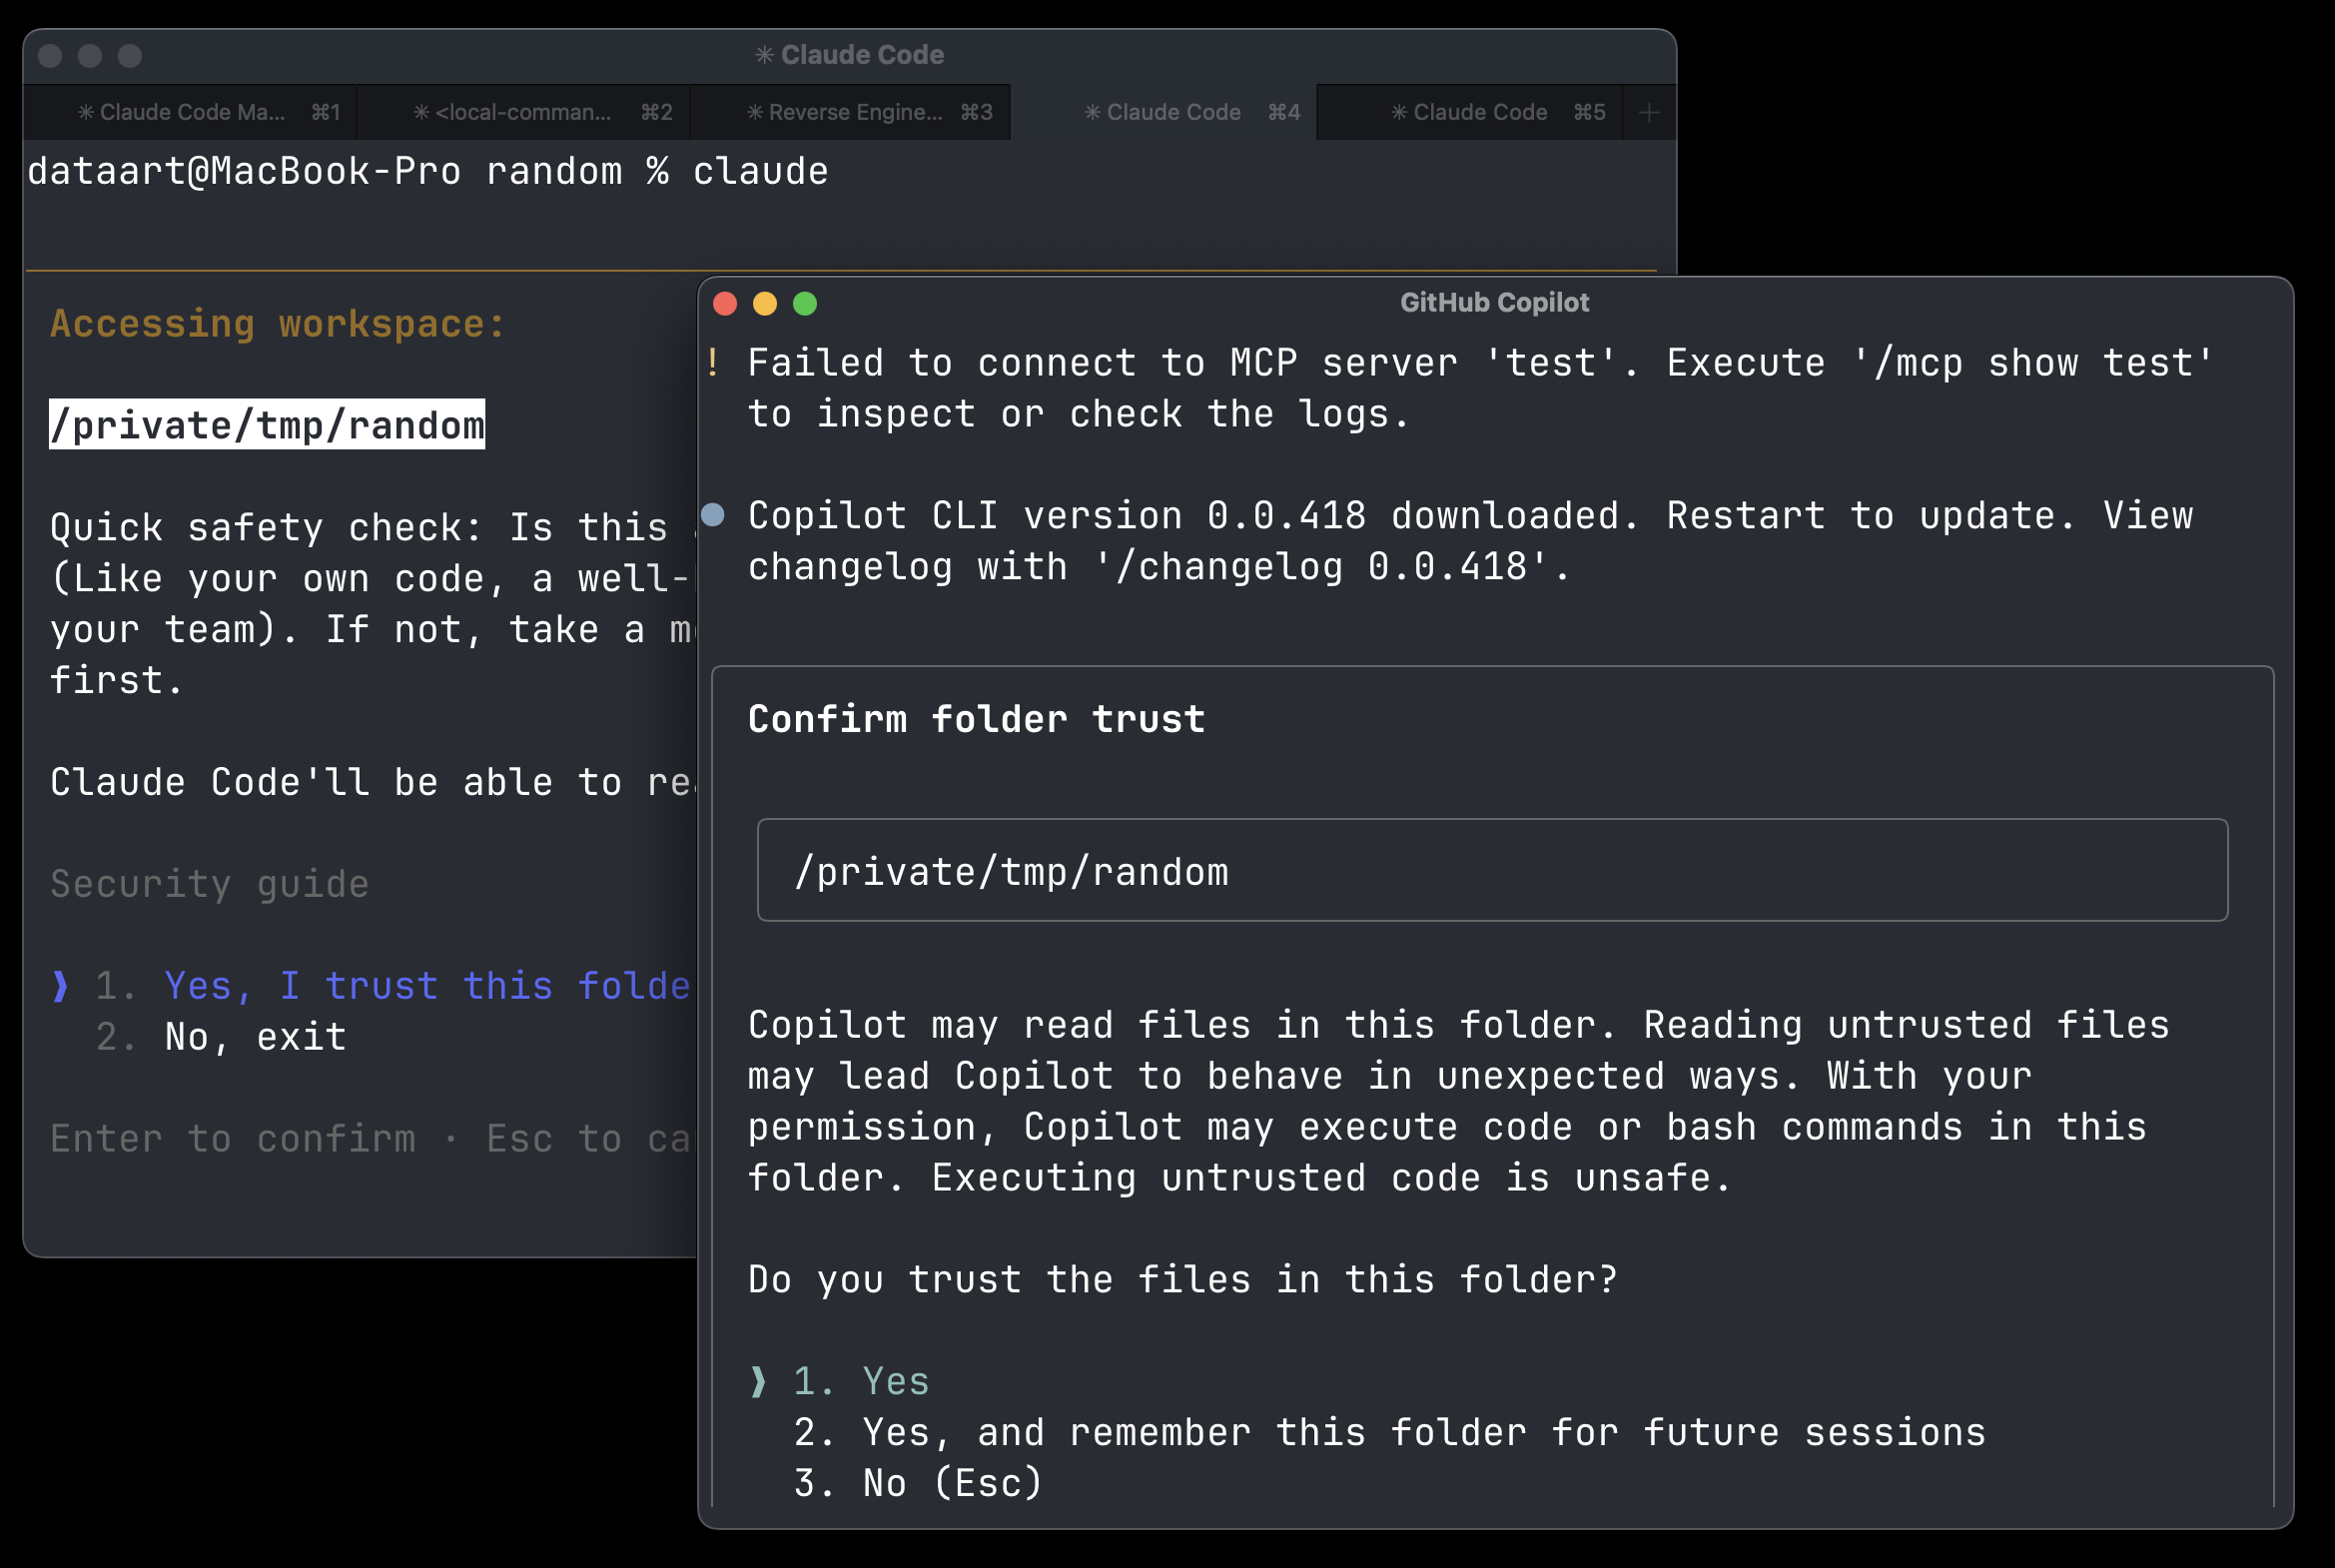Click the Security guide link
2335x1568 pixels.
point(209,884)
